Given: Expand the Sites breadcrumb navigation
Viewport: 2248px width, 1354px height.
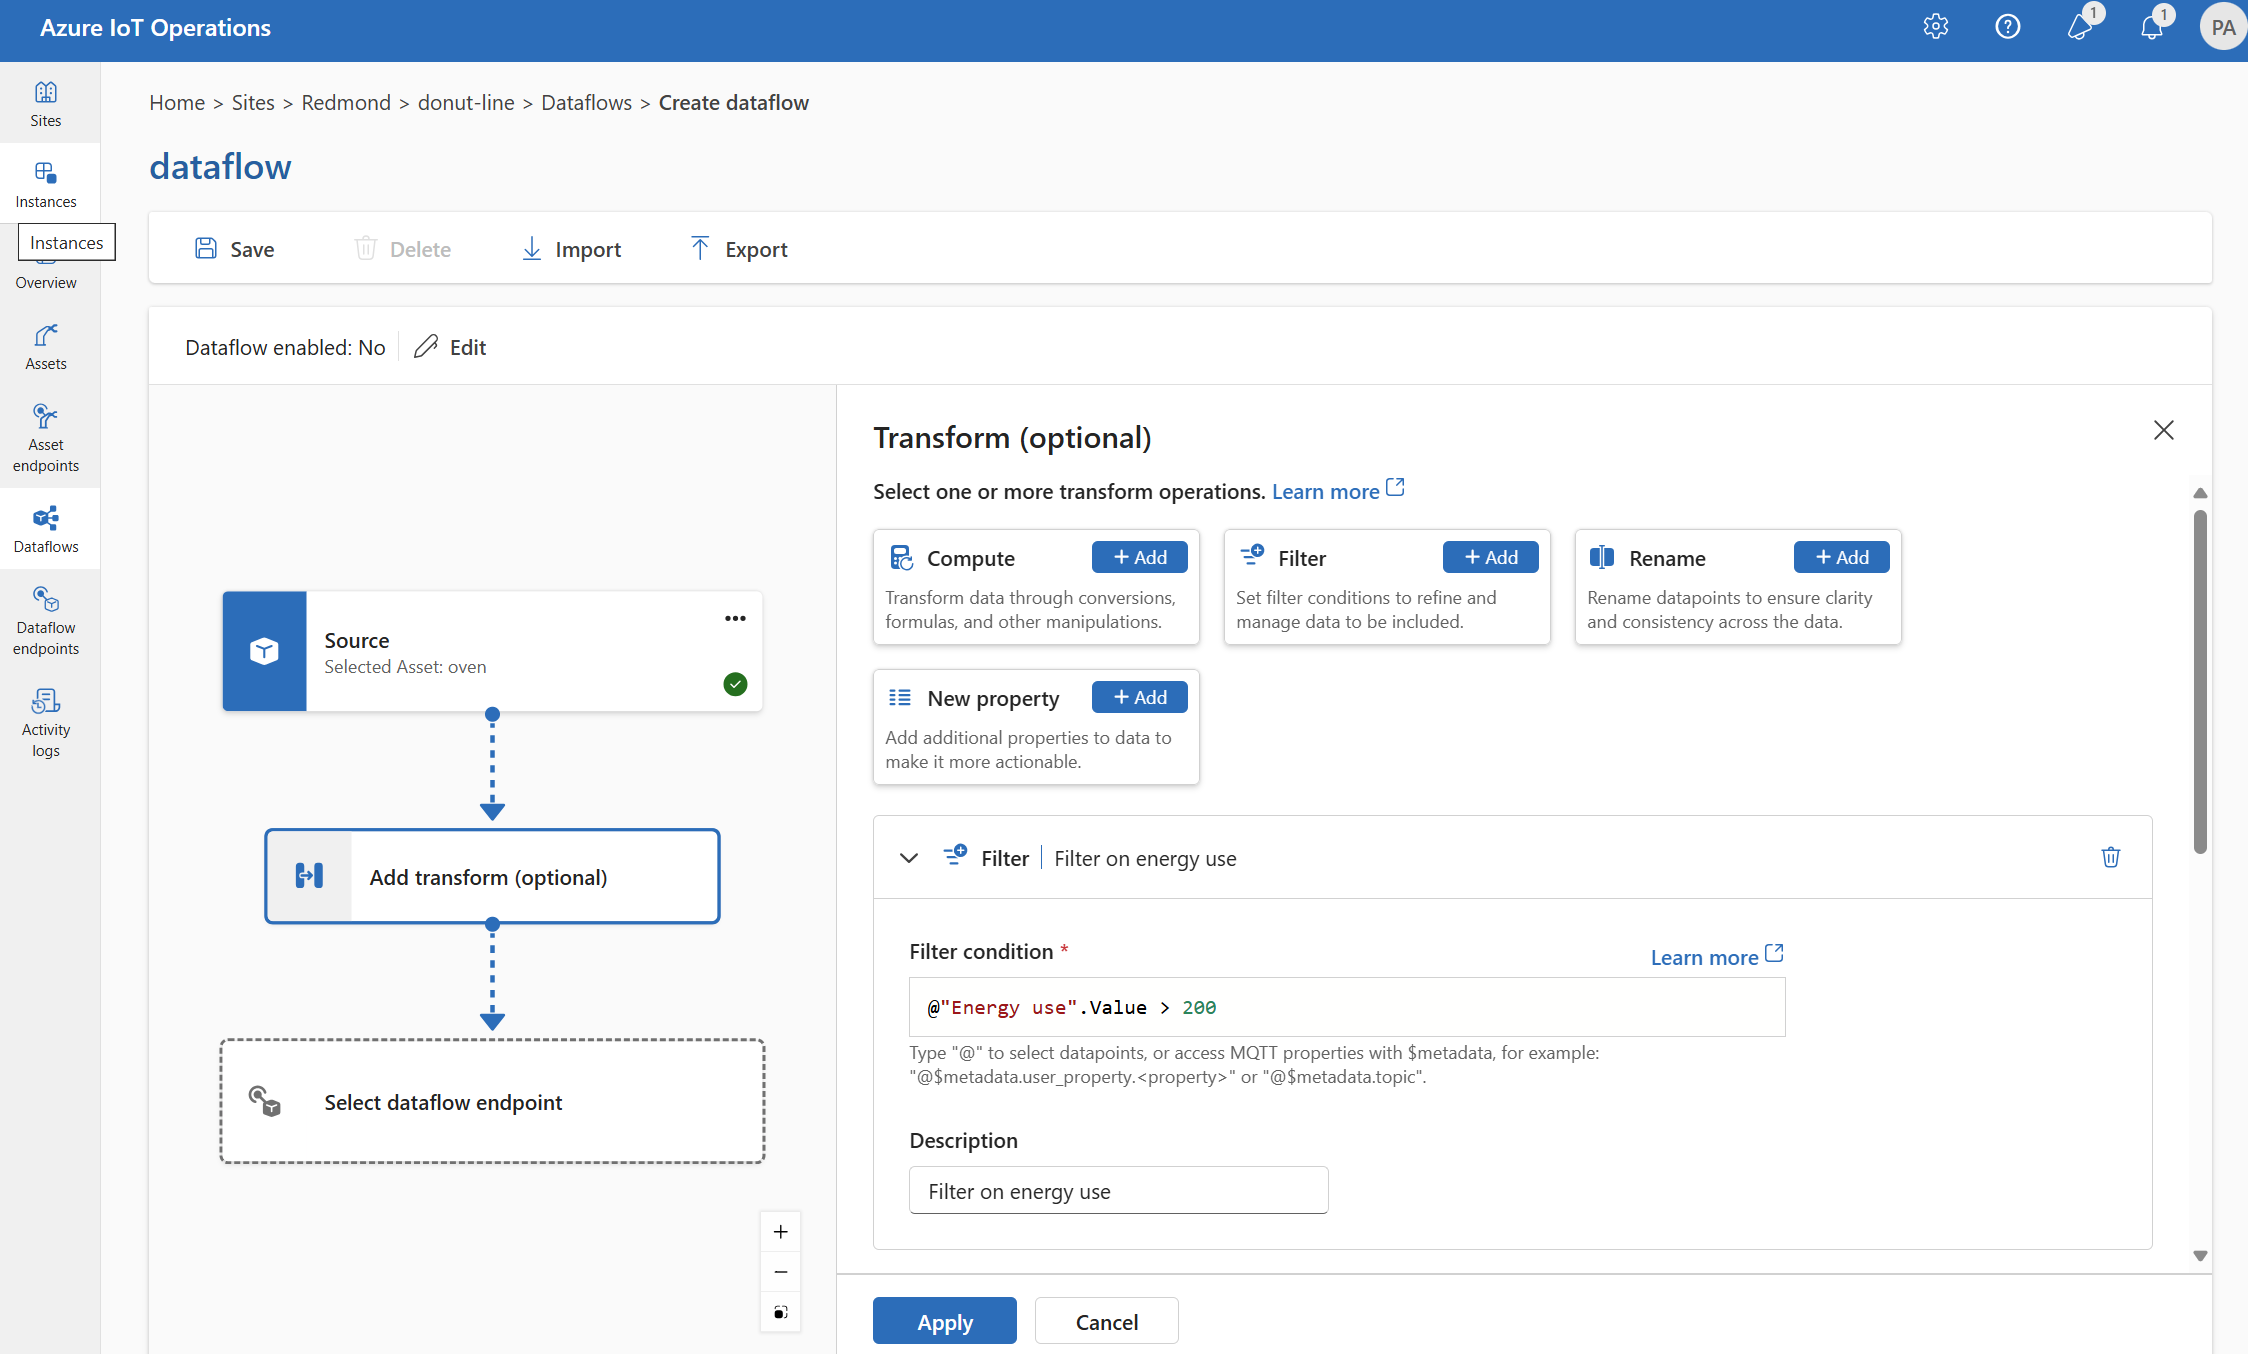Looking at the screenshot, I should pos(286,101).
